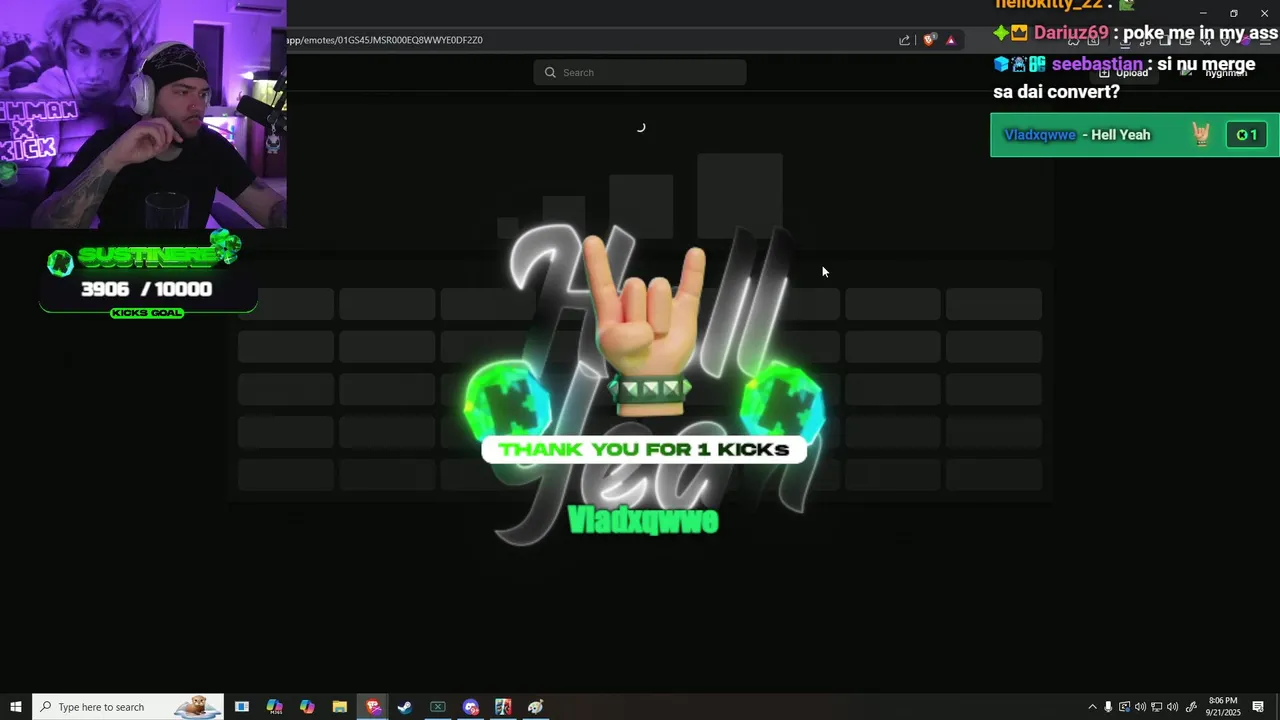Click the crown badge beside Dariuz69
Image resolution: width=1280 pixels, height=720 pixels.
click(x=1019, y=33)
